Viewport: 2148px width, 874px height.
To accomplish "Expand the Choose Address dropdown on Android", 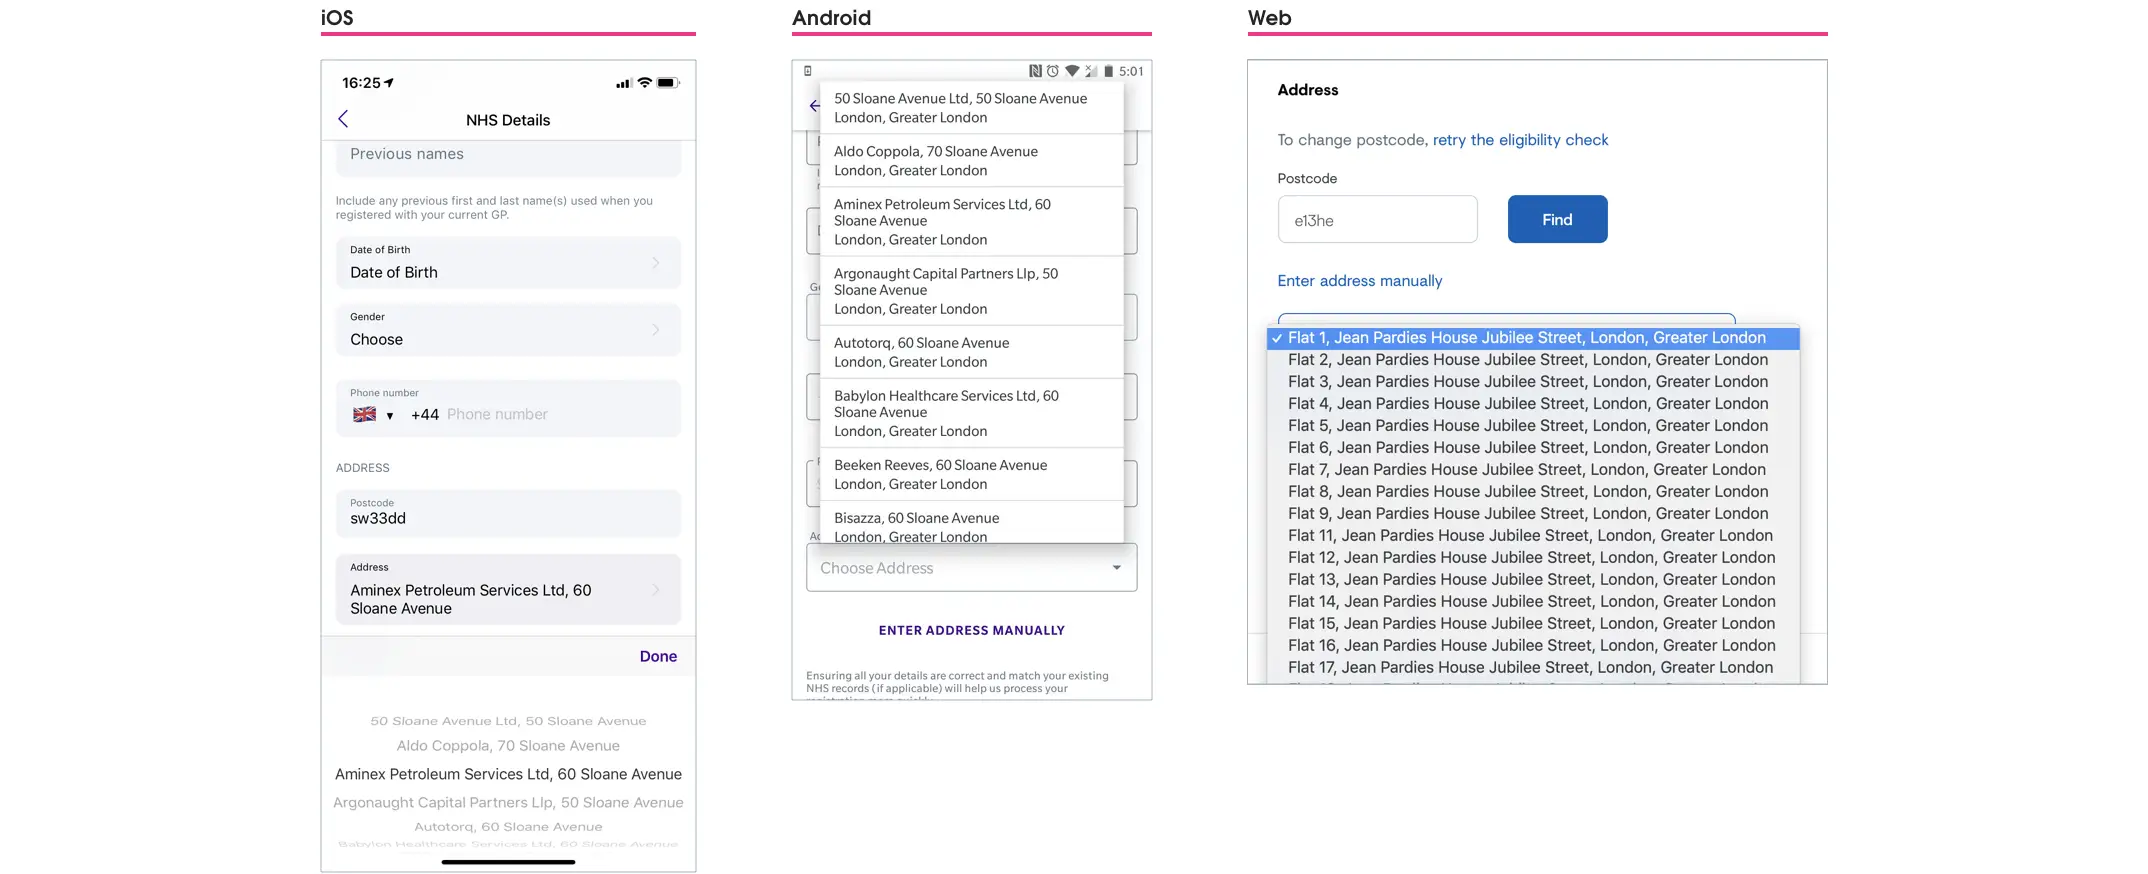I will point(971,568).
